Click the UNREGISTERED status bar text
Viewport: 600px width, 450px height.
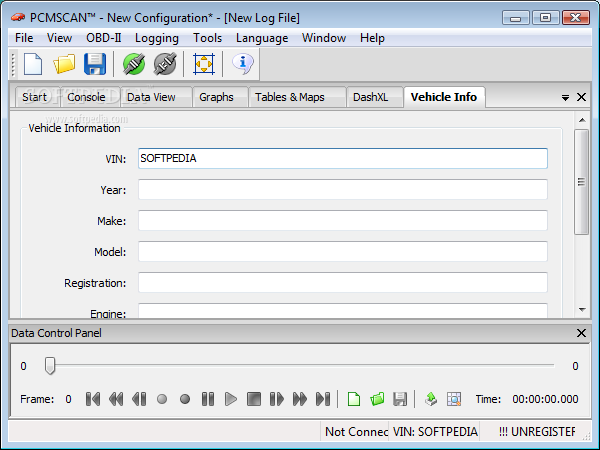[x=536, y=432]
